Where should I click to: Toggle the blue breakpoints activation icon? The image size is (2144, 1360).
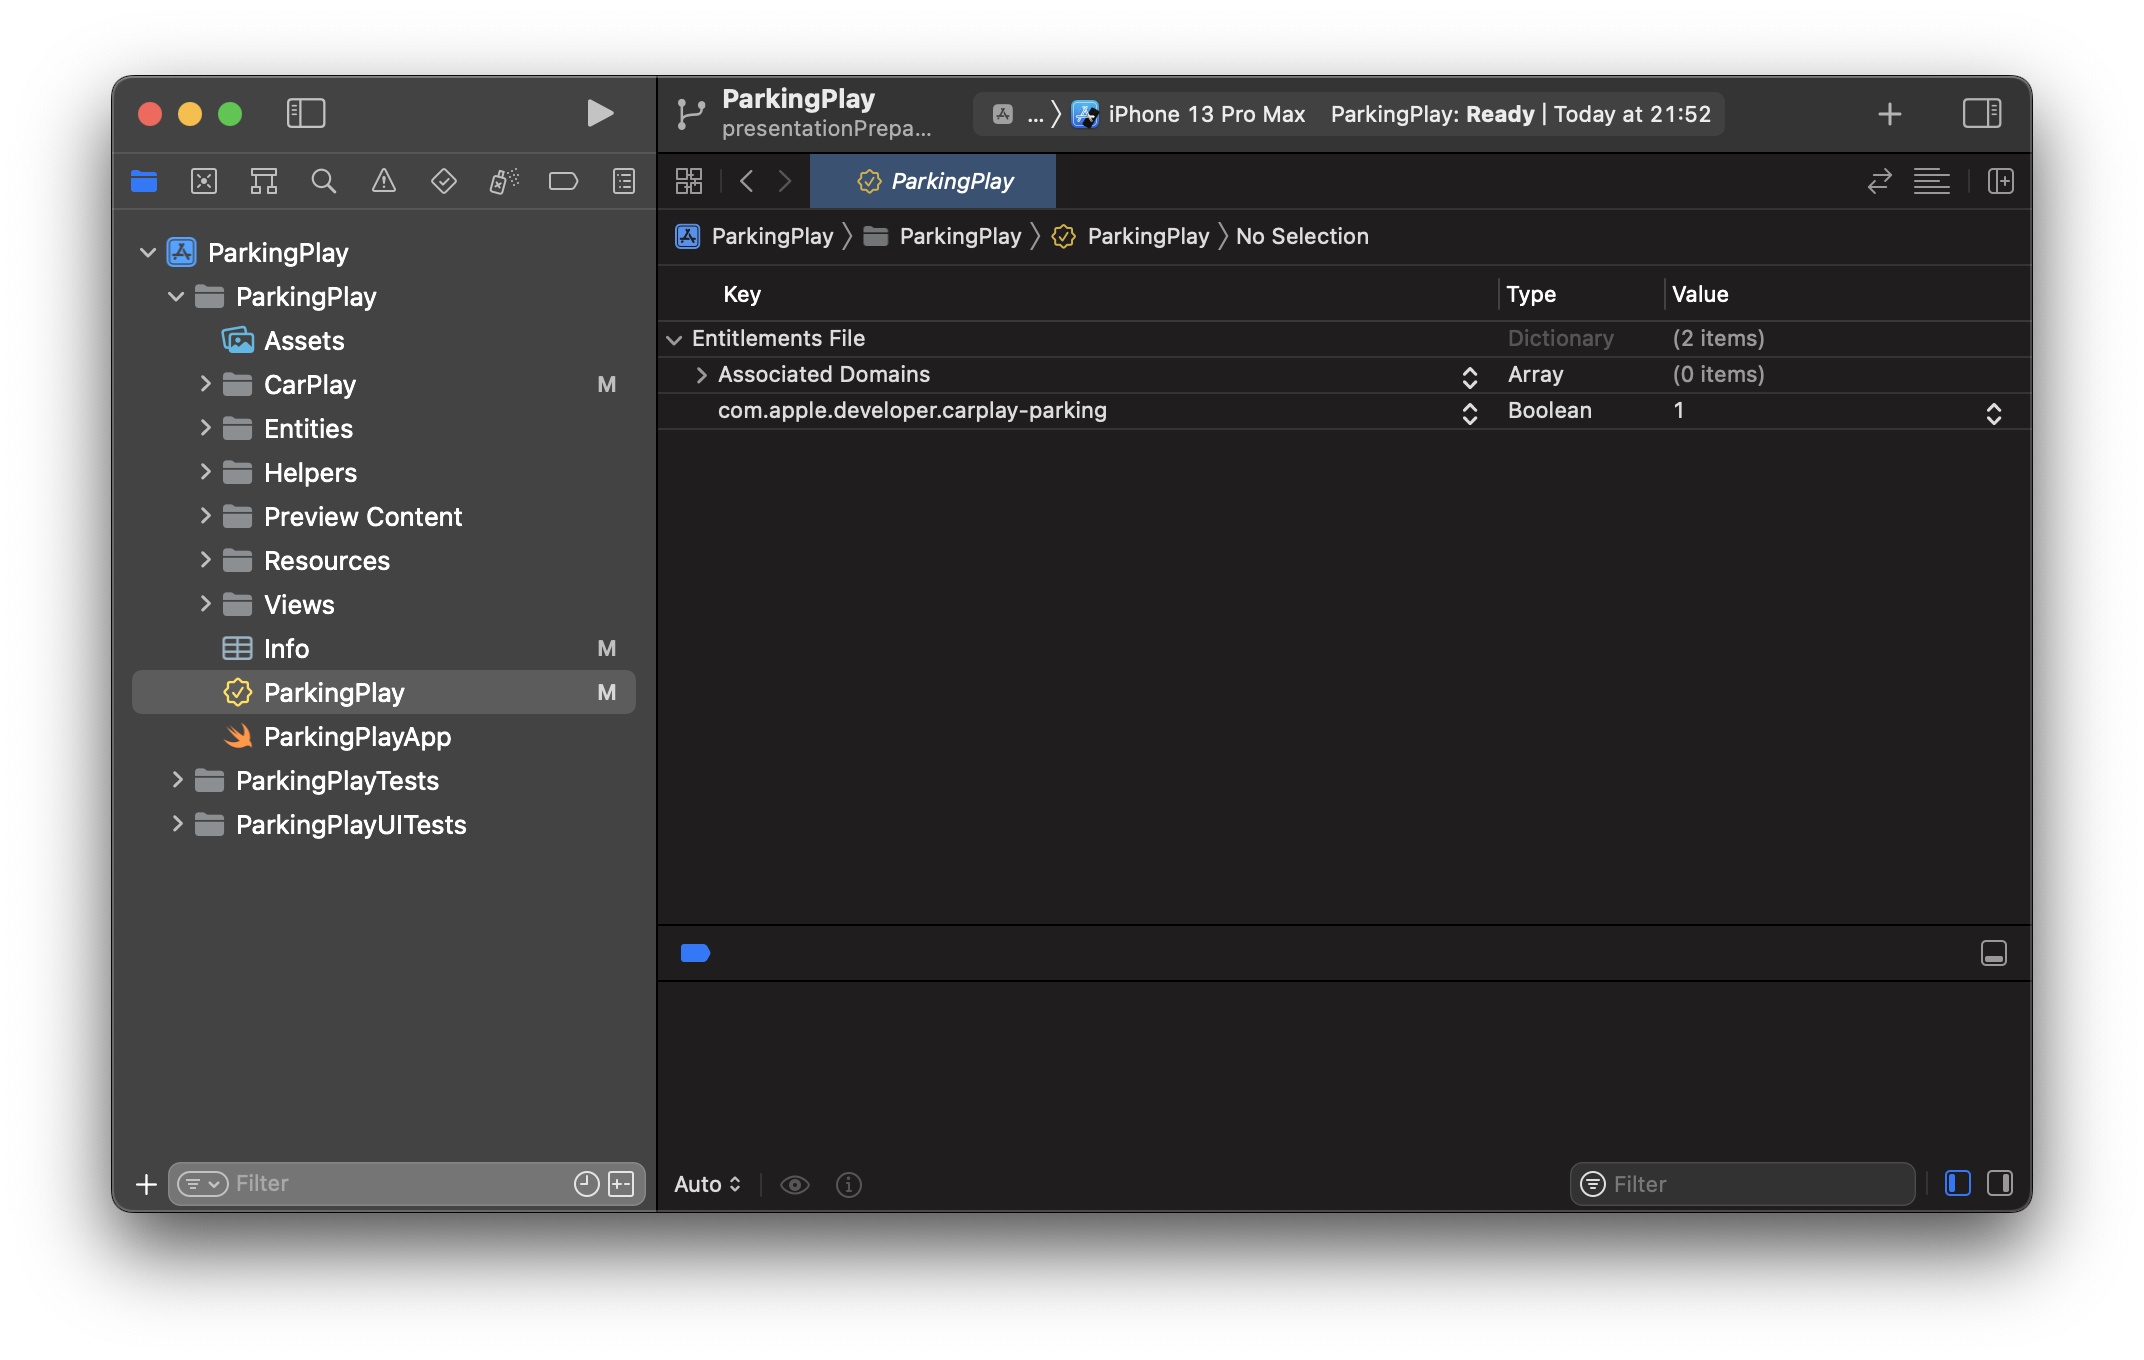695,953
